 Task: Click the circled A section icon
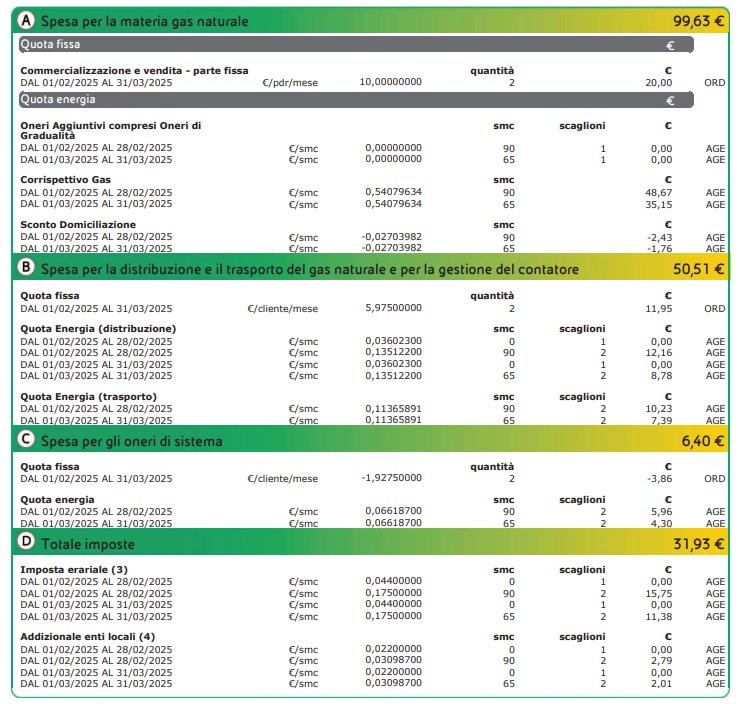tap(26, 20)
